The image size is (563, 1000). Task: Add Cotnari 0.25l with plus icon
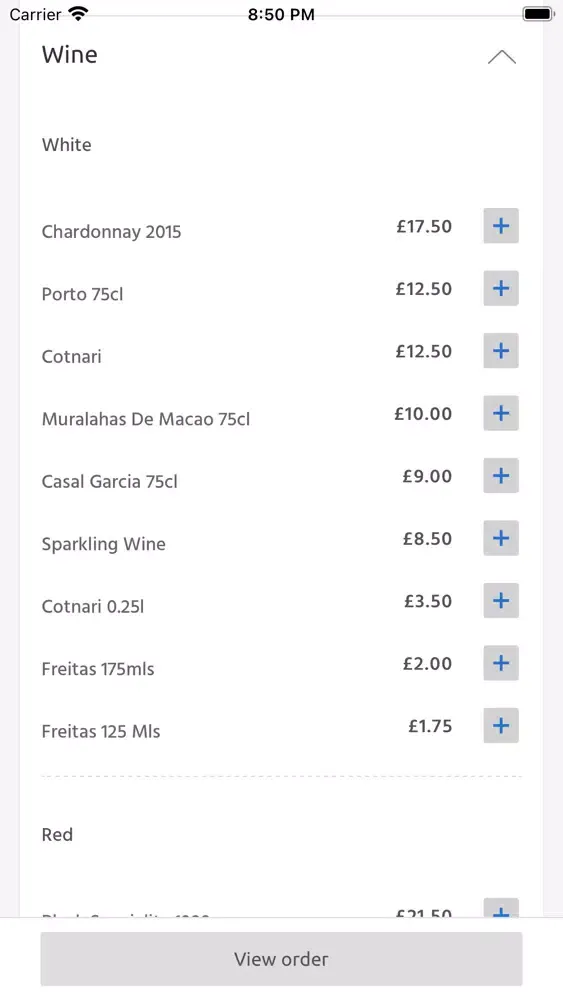[501, 601]
